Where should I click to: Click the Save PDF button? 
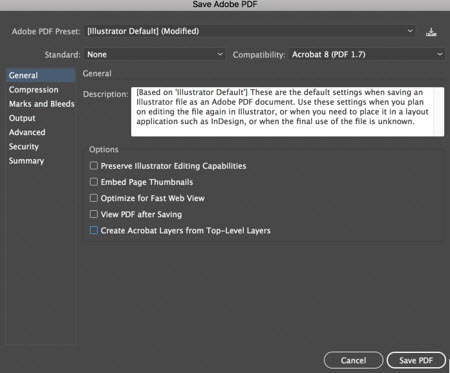pos(416,360)
